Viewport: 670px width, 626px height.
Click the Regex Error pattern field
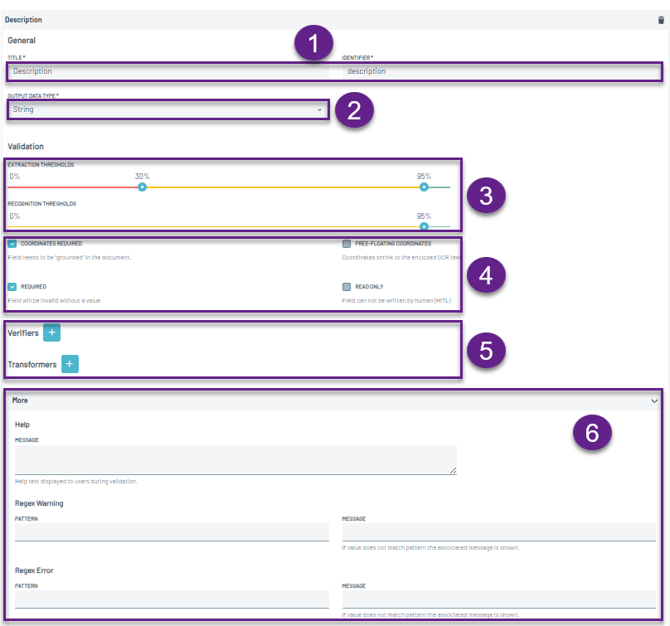coord(171,599)
